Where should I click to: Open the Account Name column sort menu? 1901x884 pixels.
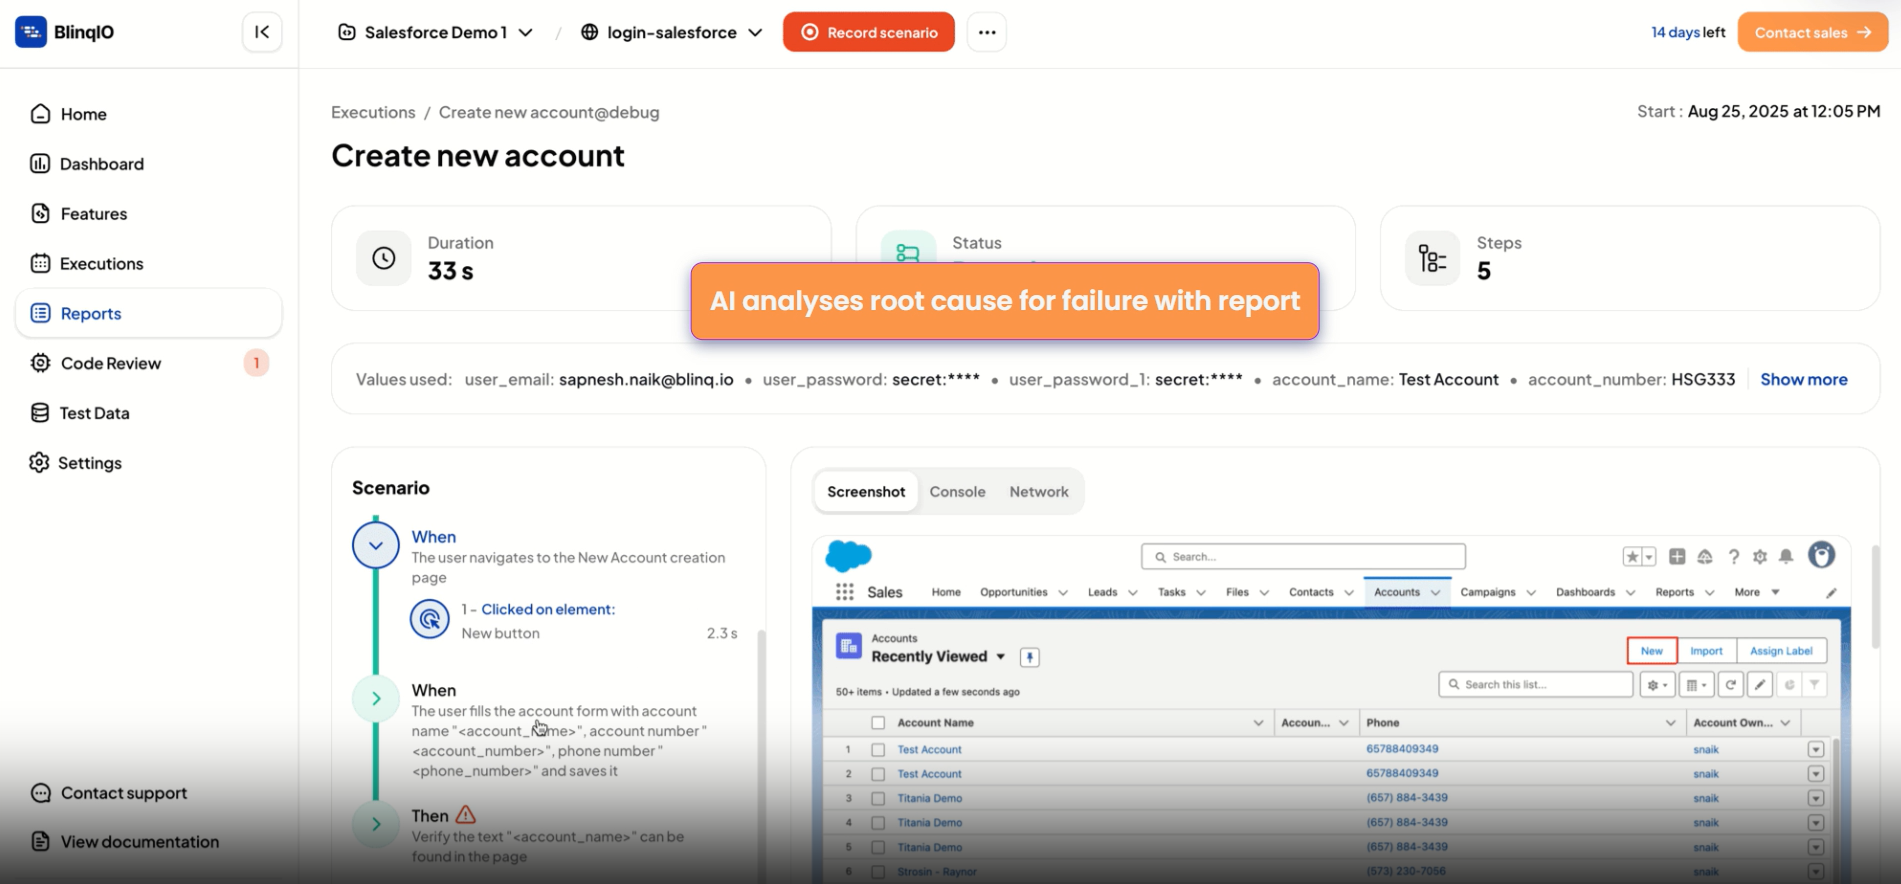[1258, 723]
